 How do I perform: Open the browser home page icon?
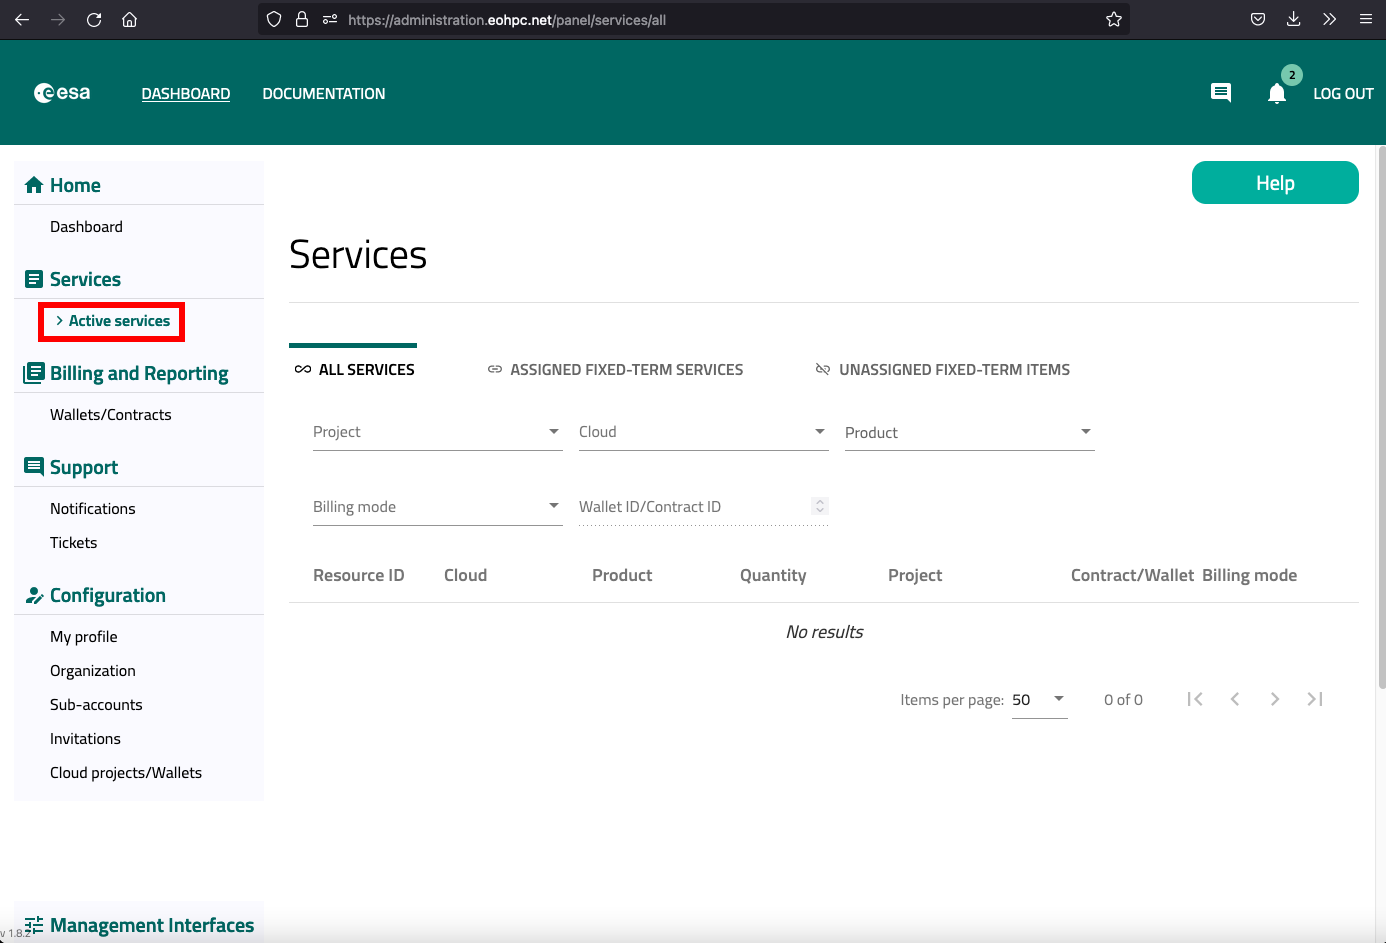tap(130, 19)
